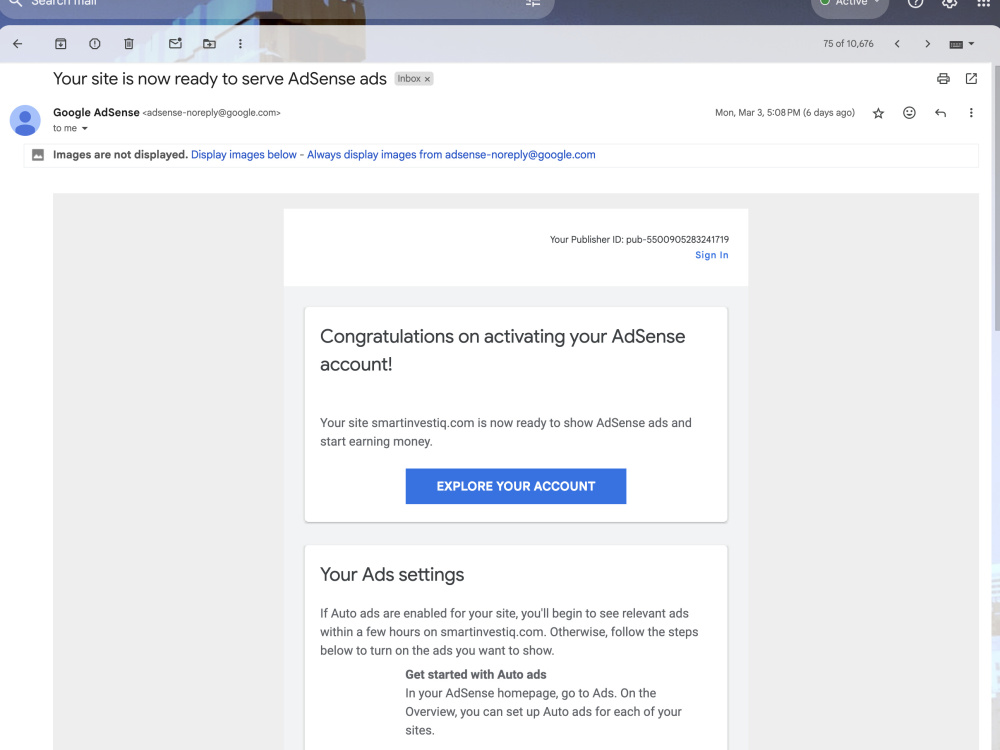Viewport: 1000px width, 750px height.
Task: Go to the older email arrow
Action: [927, 44]
